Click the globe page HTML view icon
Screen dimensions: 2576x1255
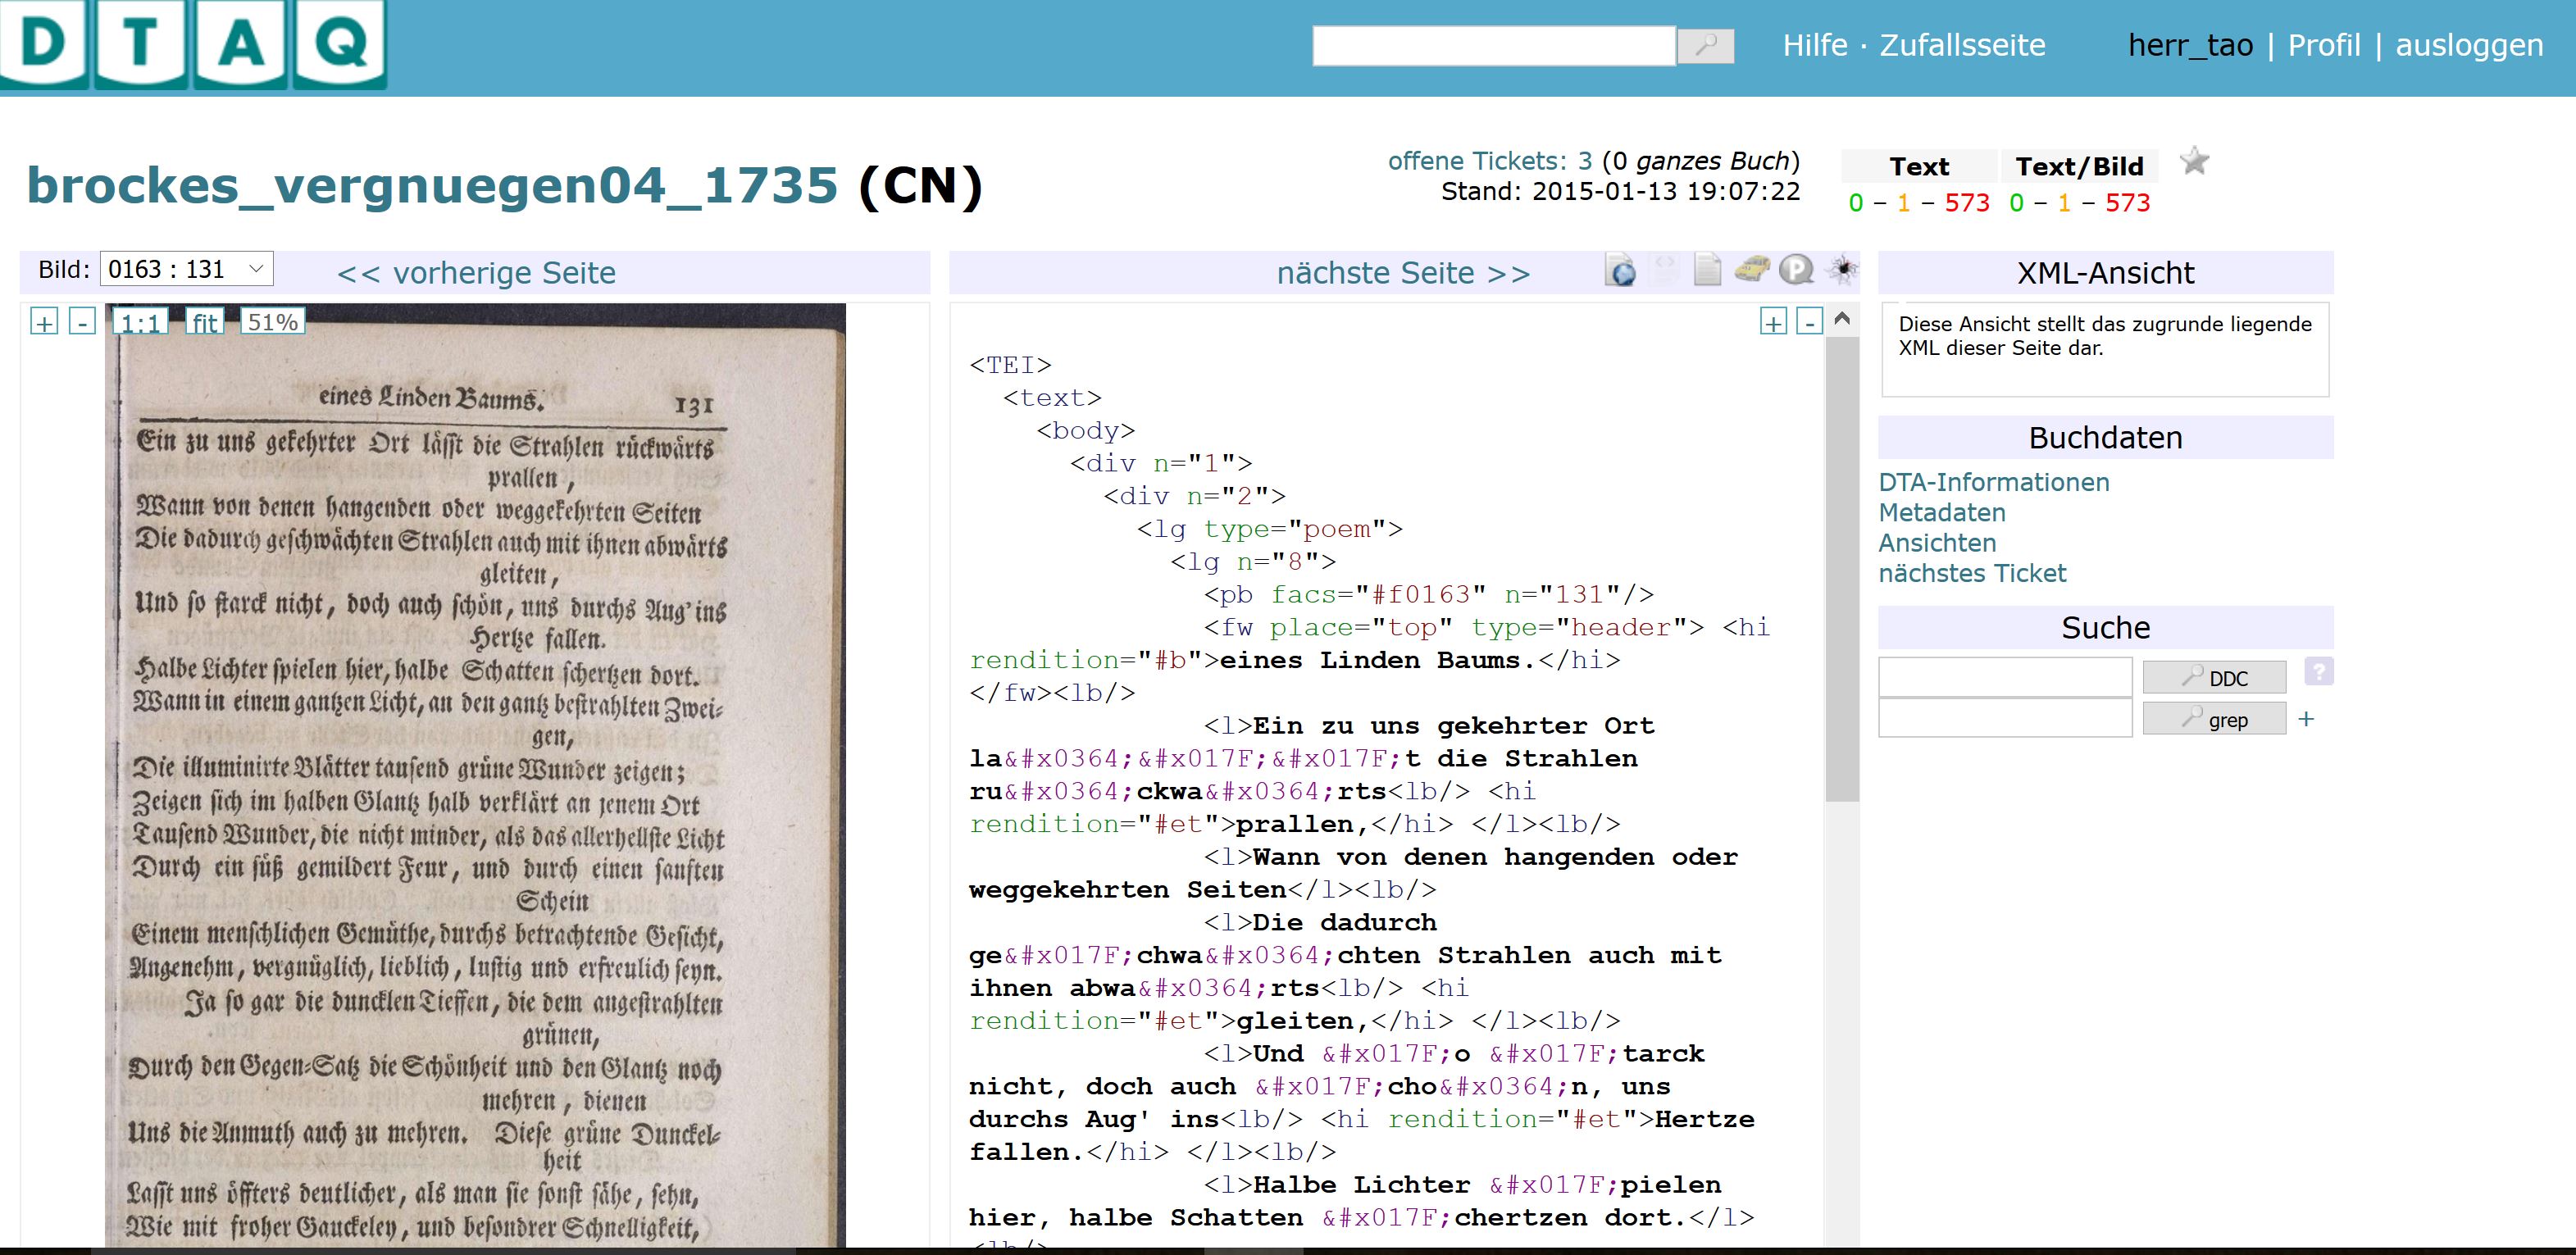[1620, 270]
